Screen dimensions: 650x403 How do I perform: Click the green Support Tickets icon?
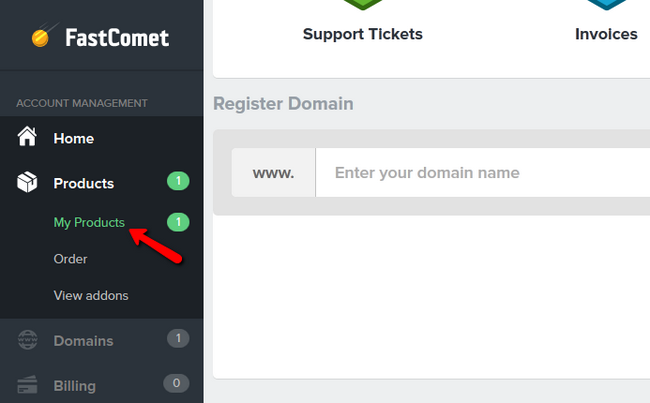click(363, 5)
